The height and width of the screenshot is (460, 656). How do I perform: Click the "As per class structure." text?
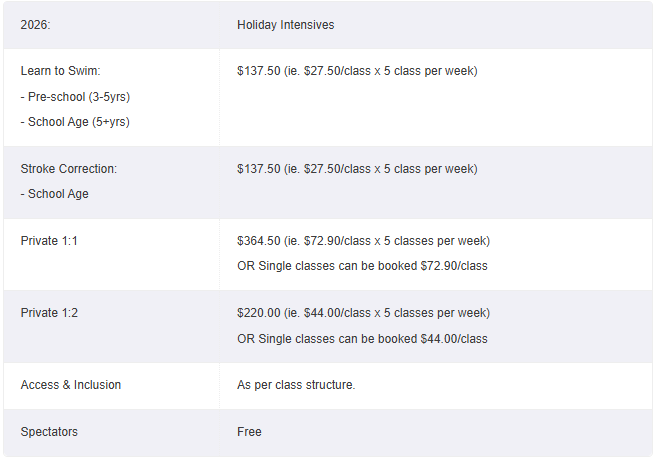(x=296, y=385)
